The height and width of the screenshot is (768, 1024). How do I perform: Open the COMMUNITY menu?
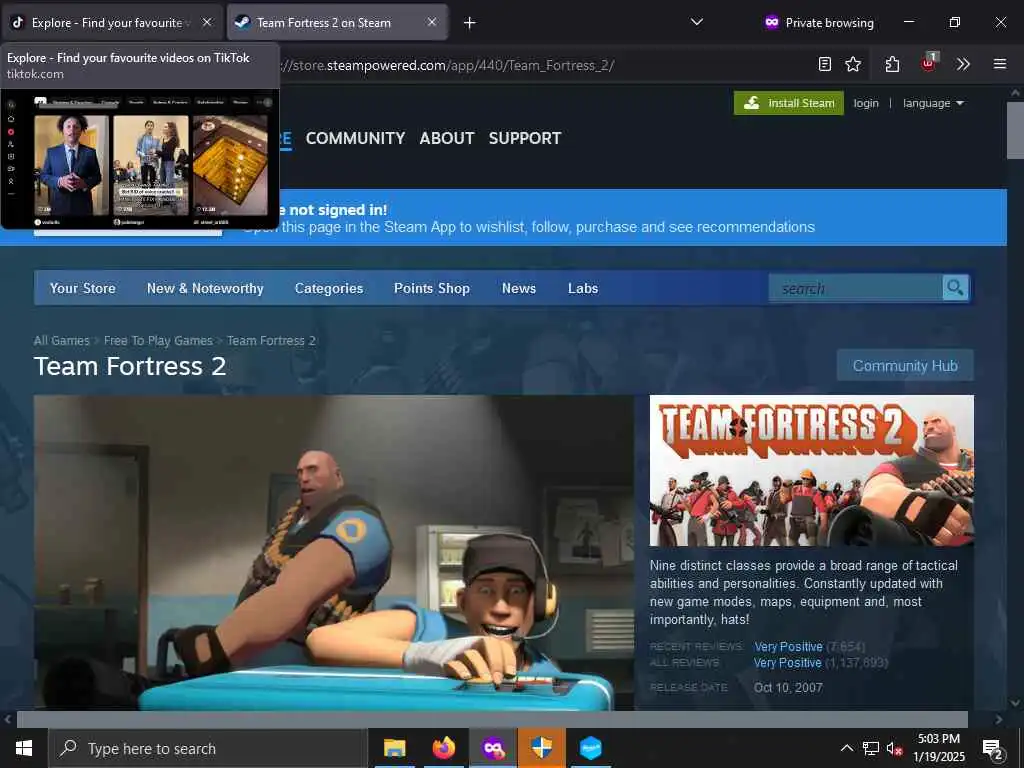click(x=355, y=138)
